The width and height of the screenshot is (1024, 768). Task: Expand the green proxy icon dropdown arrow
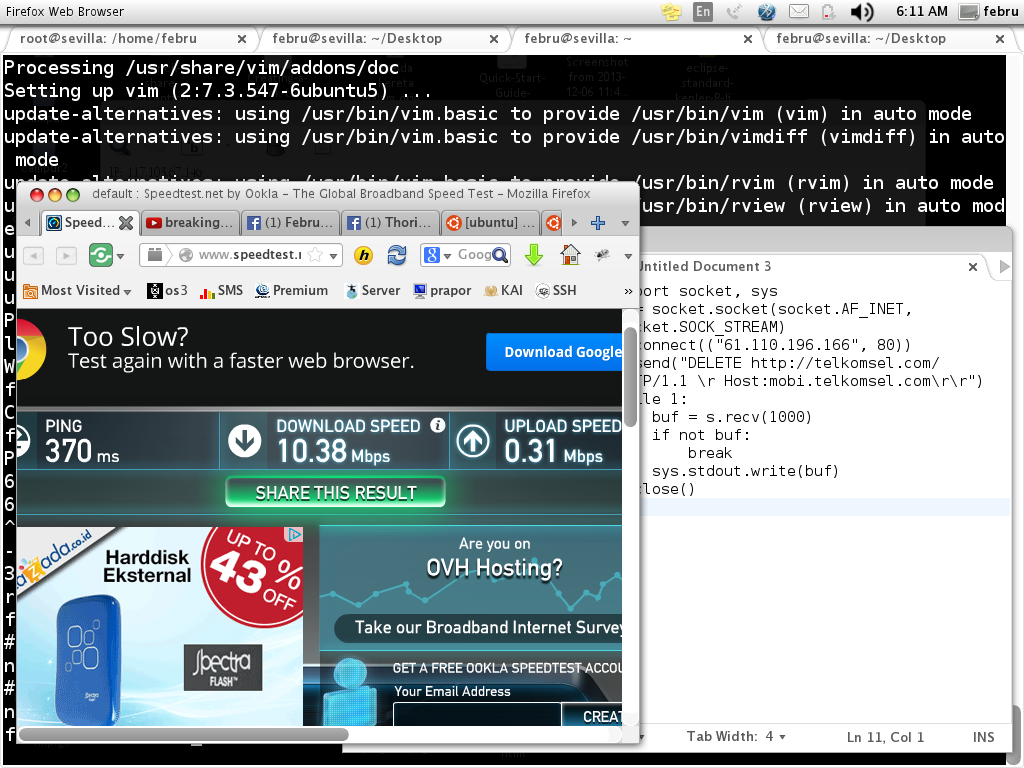tap(121, 256)
